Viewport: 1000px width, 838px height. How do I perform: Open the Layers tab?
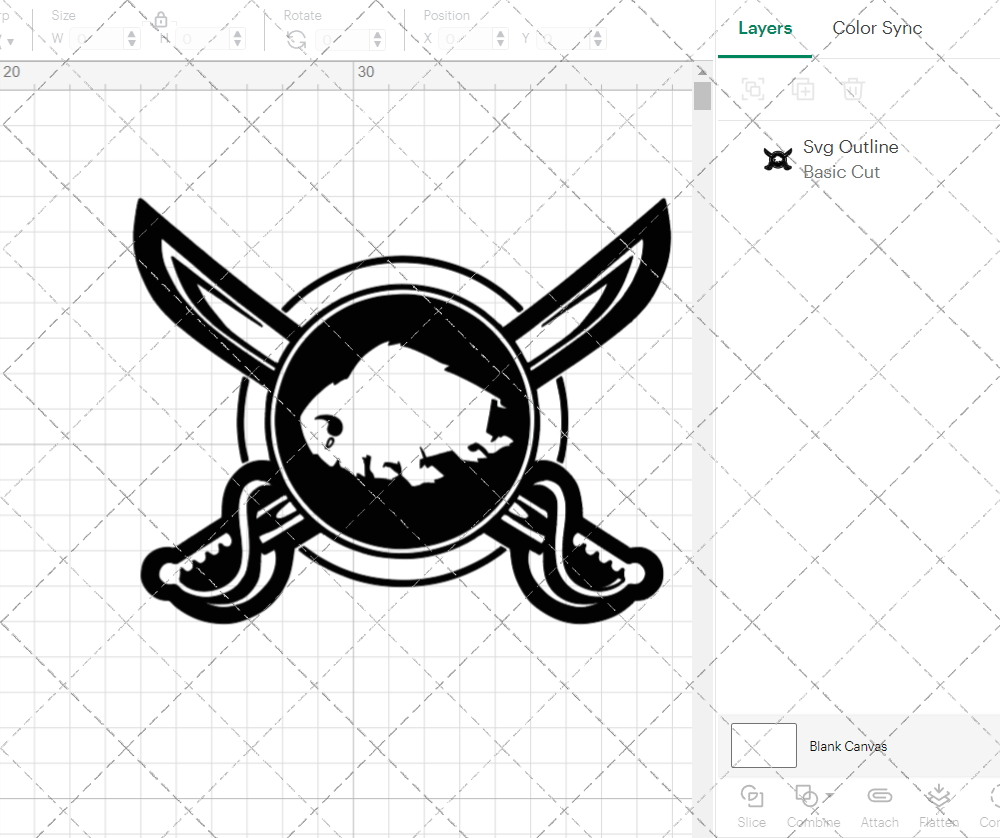pos(764,28)
